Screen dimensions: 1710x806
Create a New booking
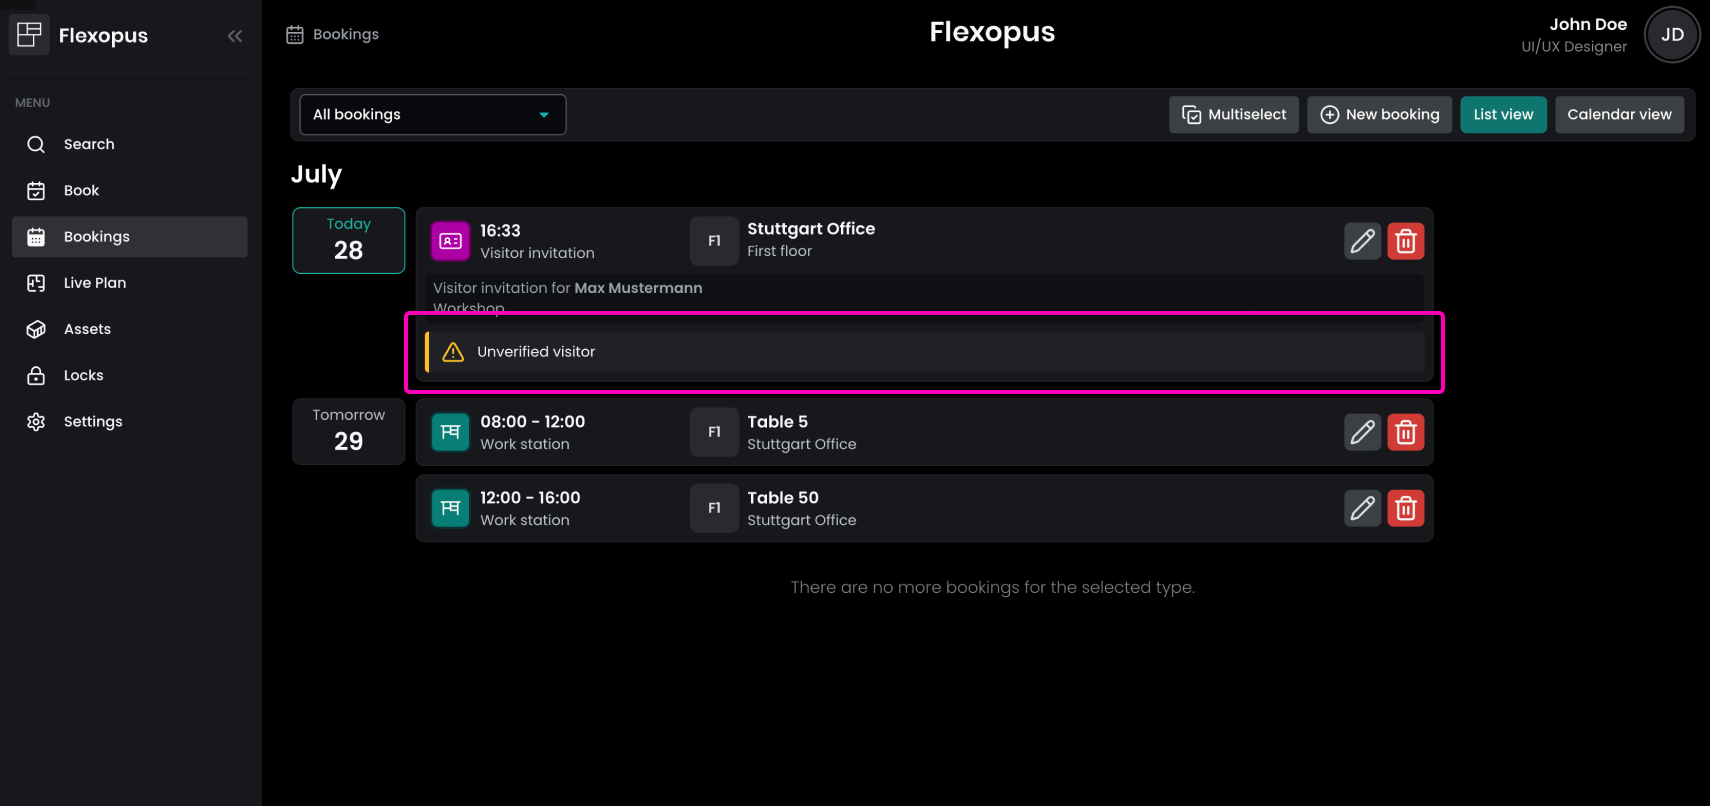tap(1379, 115)
